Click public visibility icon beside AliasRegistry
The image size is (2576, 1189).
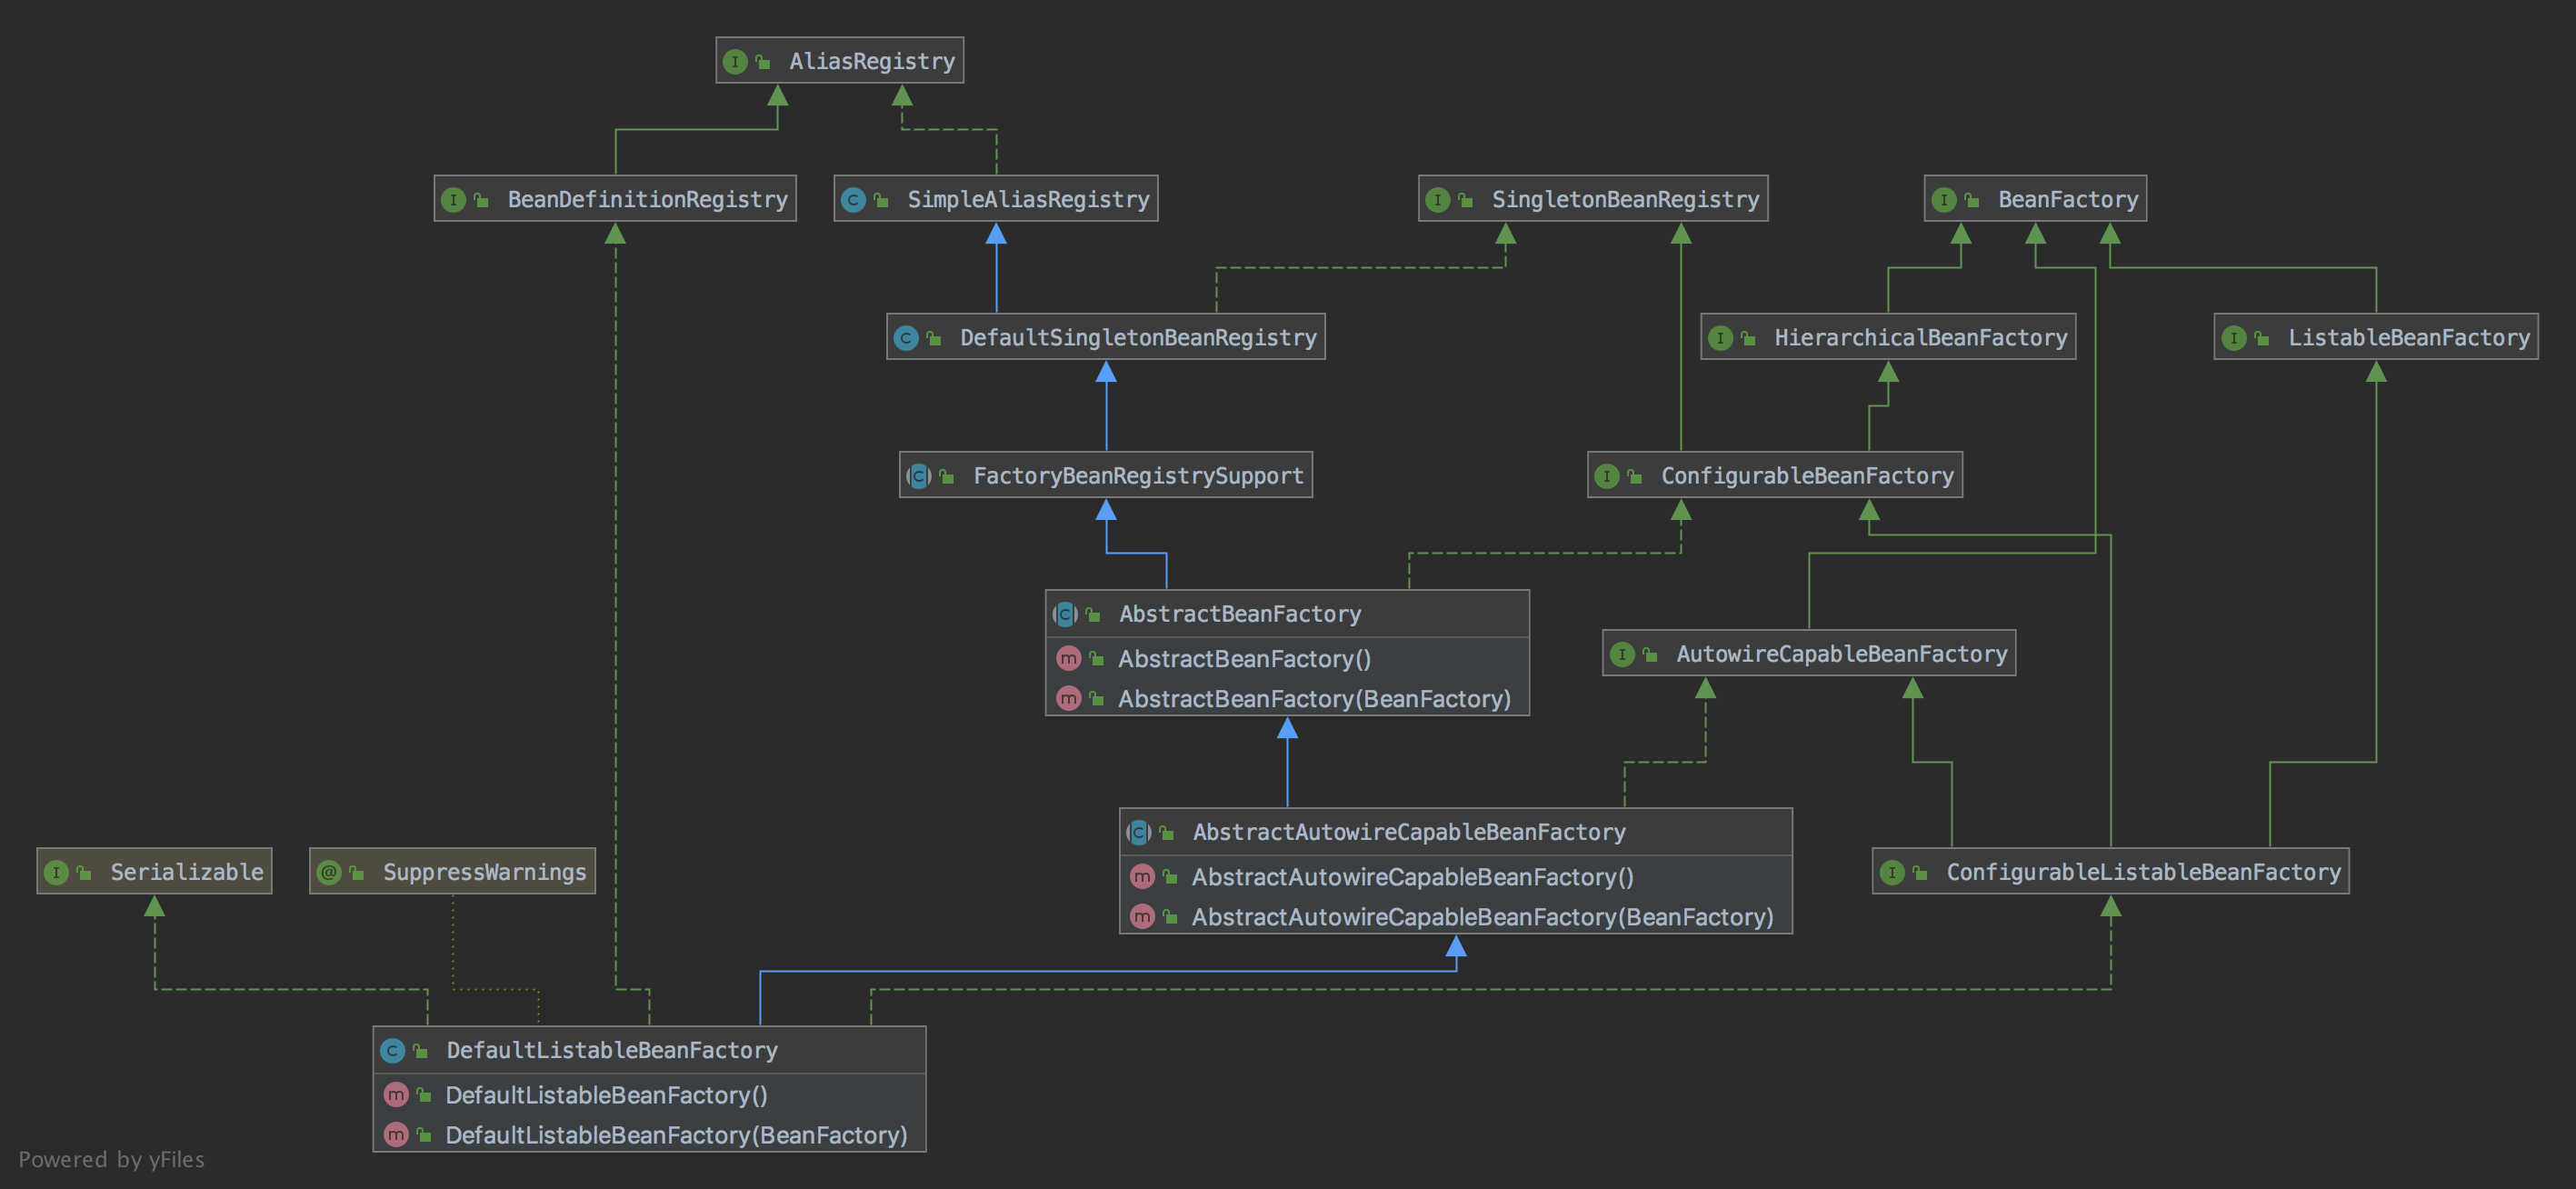click(763, 62)
